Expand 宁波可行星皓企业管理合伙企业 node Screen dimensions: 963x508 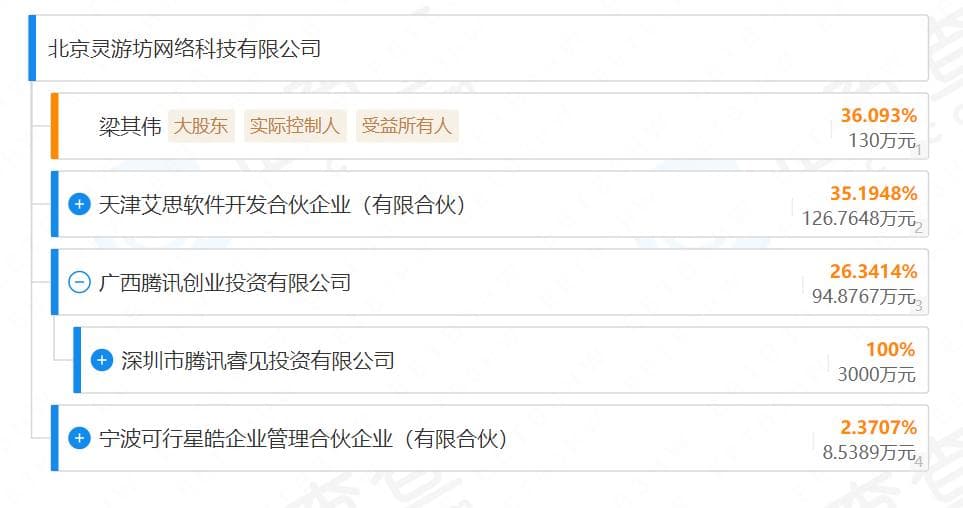coord(79,438)
